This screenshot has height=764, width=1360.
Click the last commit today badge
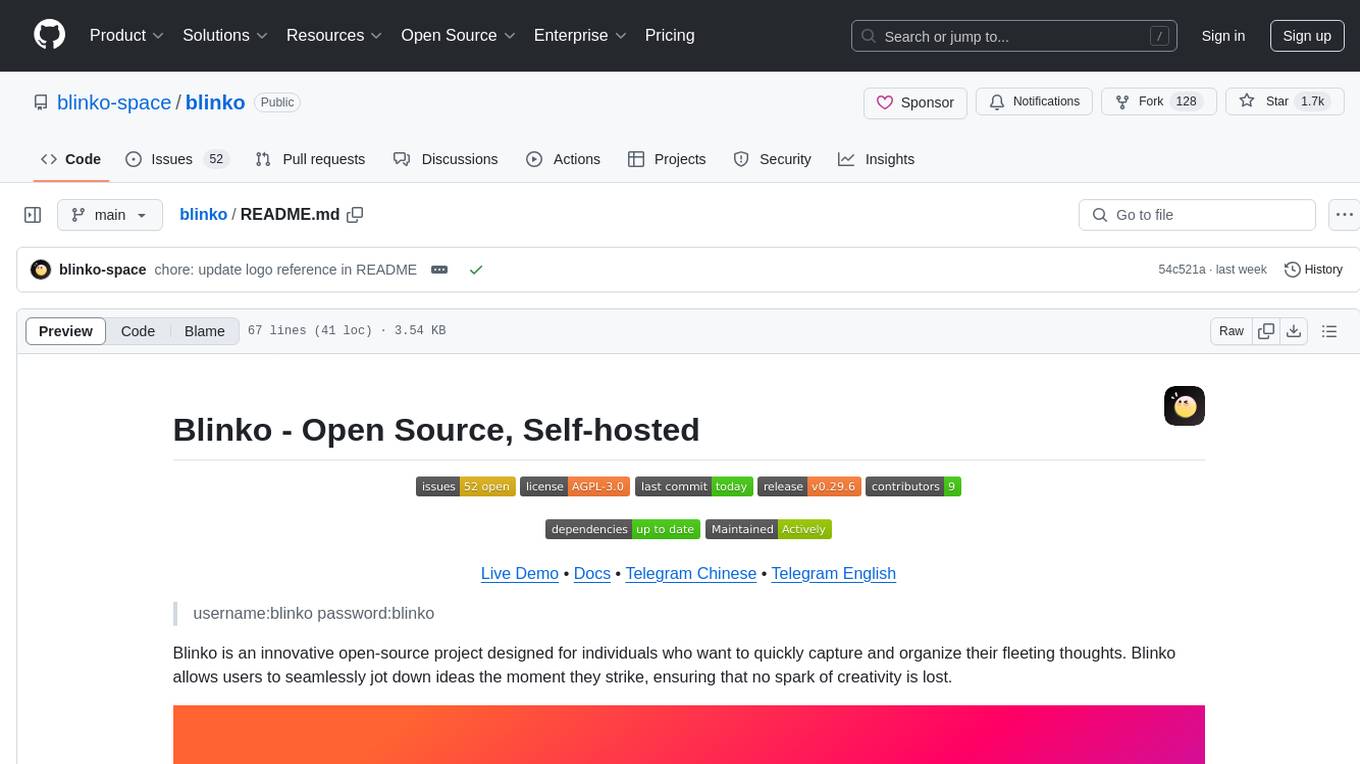[x=694, y=487]
